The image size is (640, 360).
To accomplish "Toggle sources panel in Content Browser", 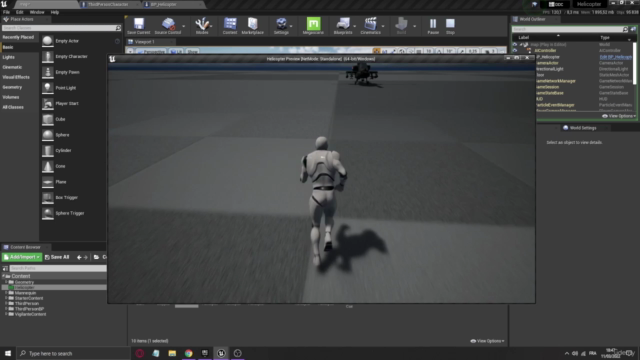I will 5,268.
